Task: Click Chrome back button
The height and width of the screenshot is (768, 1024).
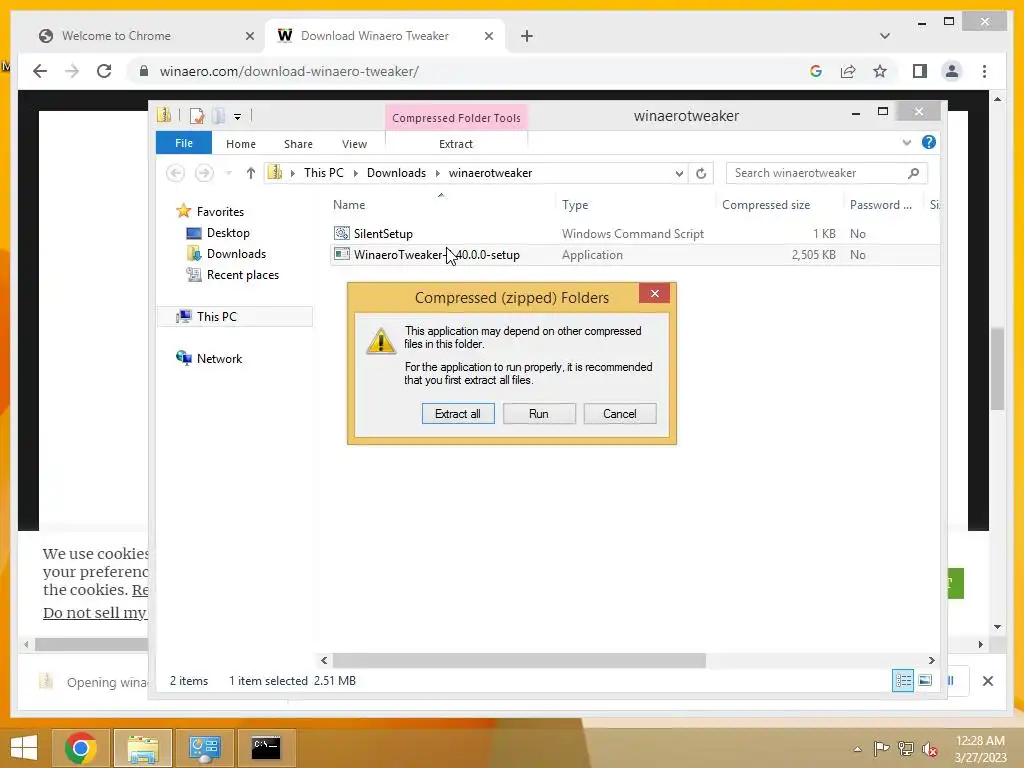Action: [x=40, y=71]
